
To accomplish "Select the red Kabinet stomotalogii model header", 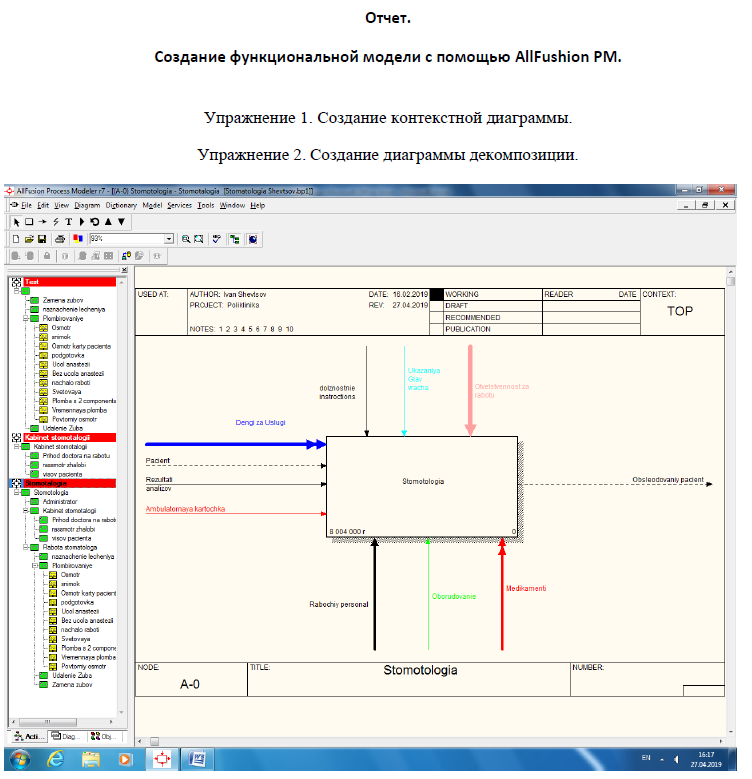I will (x=70, y=438).
